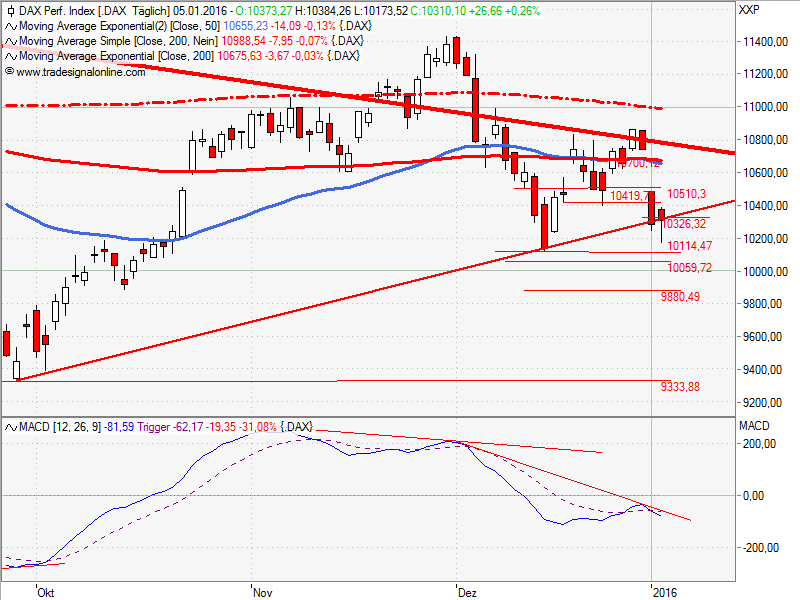Click the Nov marker on the time axis

coord(262,592)
